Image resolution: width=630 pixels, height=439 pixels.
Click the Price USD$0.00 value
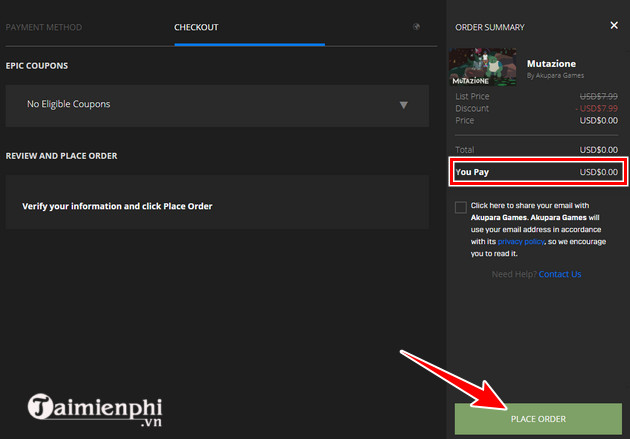click(x=599, y=120)
